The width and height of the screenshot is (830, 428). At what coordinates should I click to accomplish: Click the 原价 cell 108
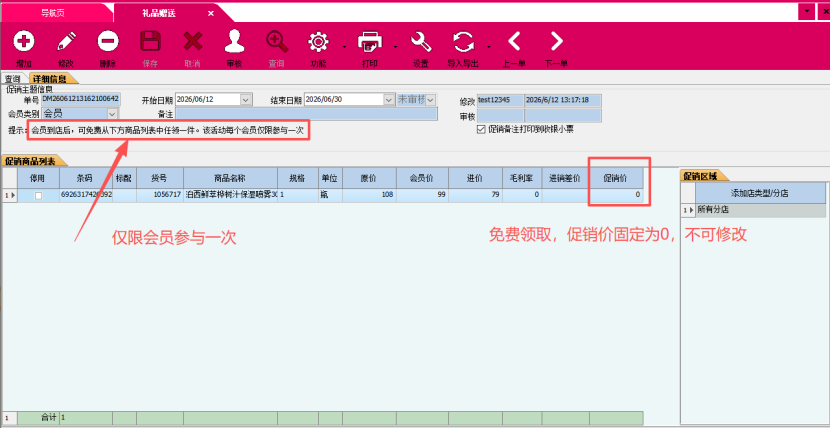tap(368, 196)
